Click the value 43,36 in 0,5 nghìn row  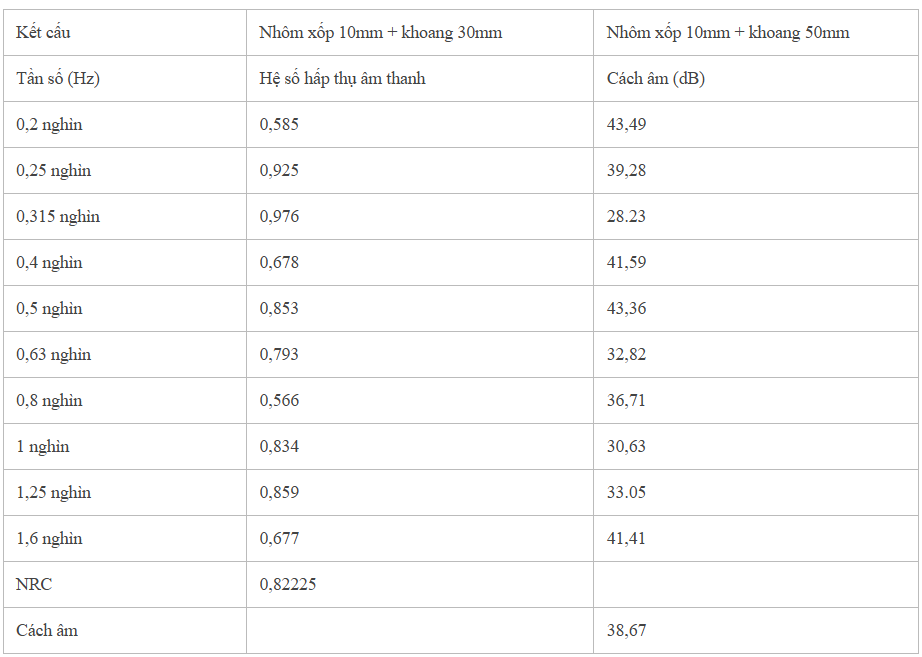(626, 308)
